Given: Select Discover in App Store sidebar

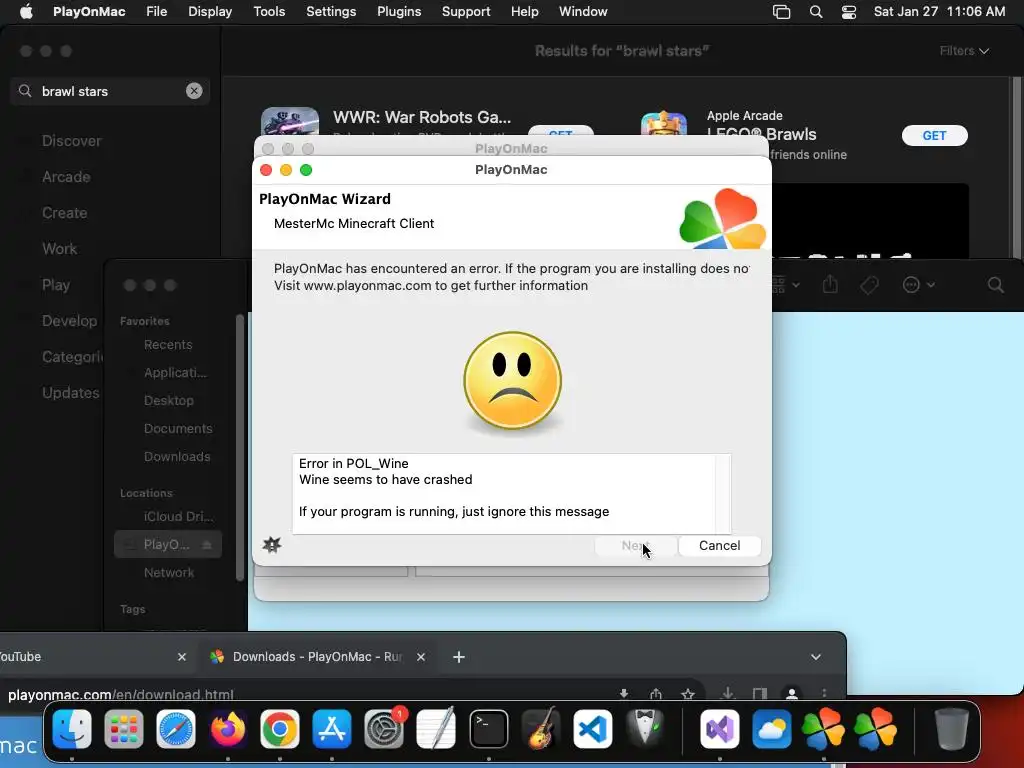Looking at the screenshot, I should pos(71,141).
